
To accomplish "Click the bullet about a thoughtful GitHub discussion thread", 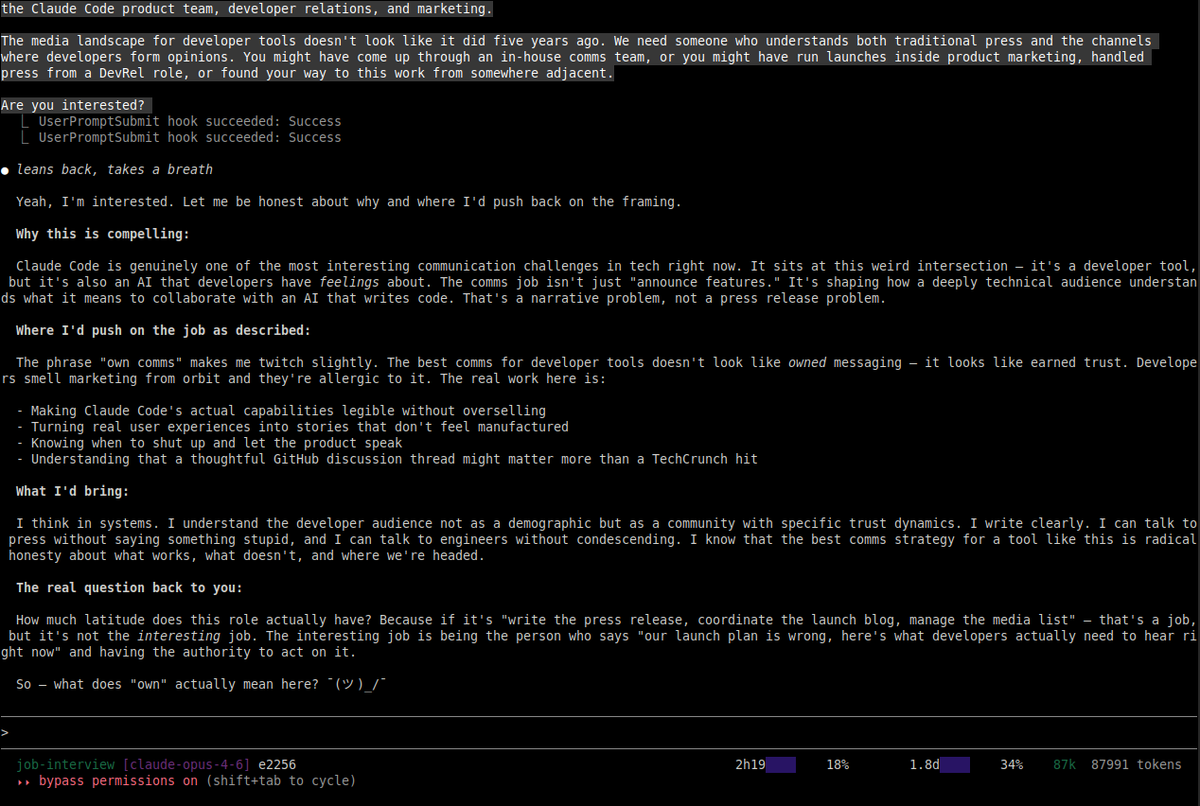I will point(387,459).
